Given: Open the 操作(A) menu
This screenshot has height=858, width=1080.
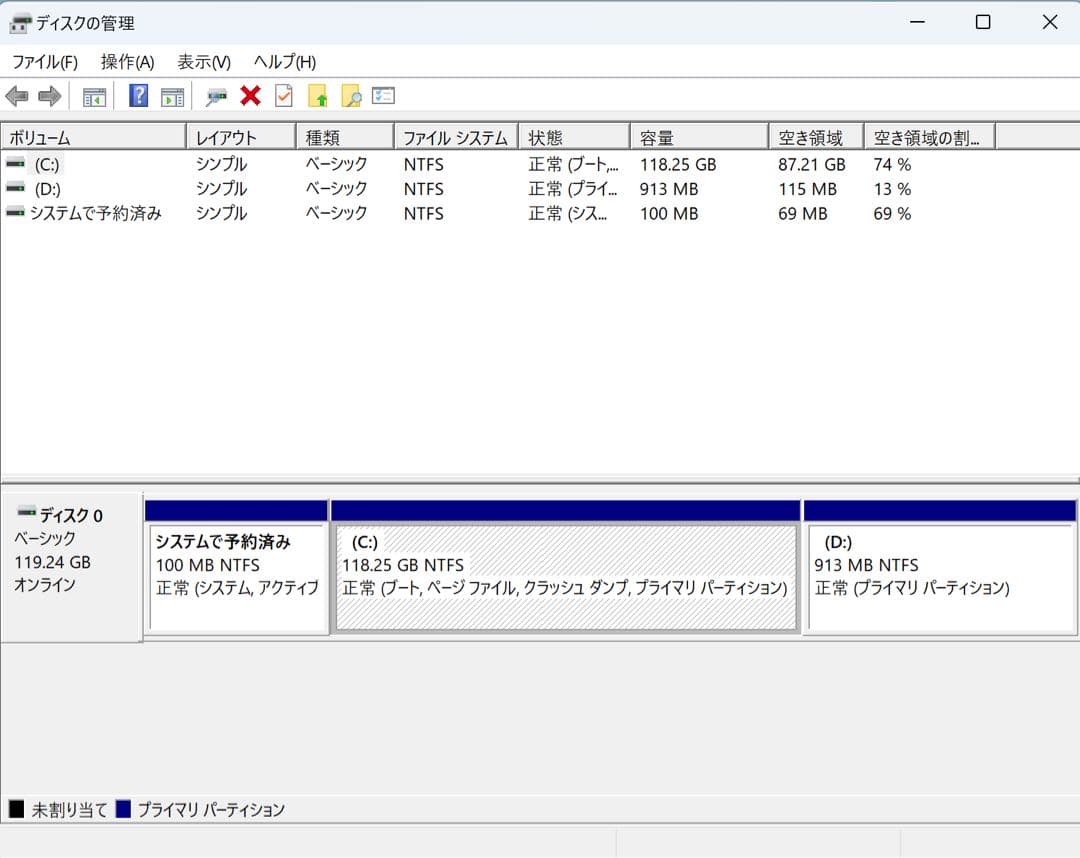Looking at the screenshot, I should [x=127, y=62].
